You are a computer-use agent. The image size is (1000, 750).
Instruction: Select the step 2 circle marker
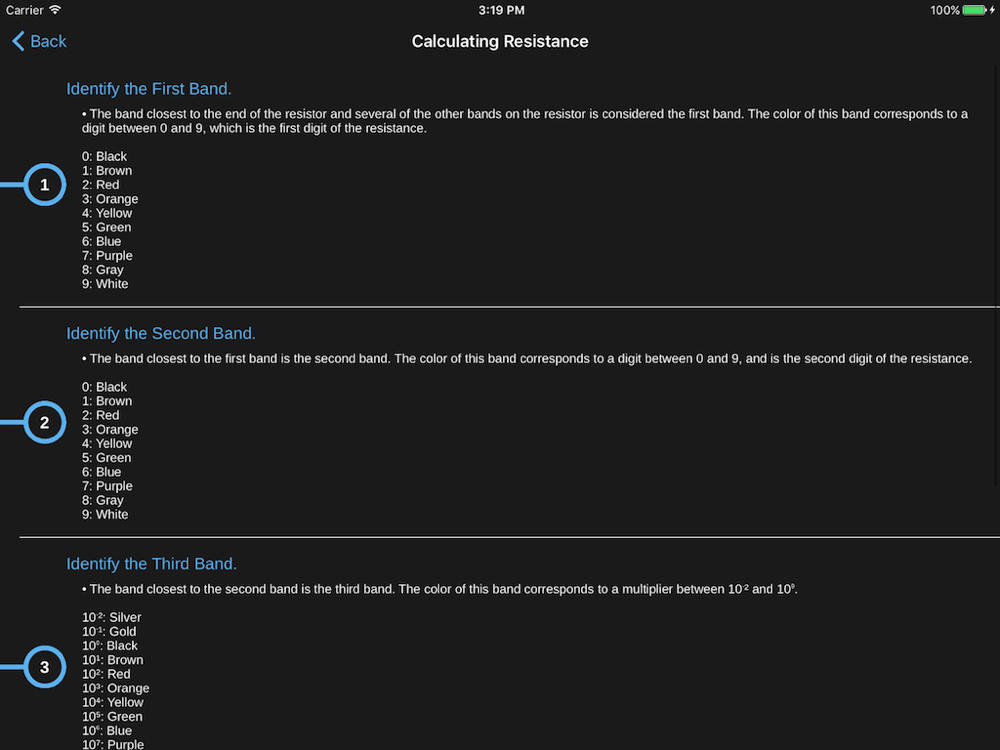(45, 422)
